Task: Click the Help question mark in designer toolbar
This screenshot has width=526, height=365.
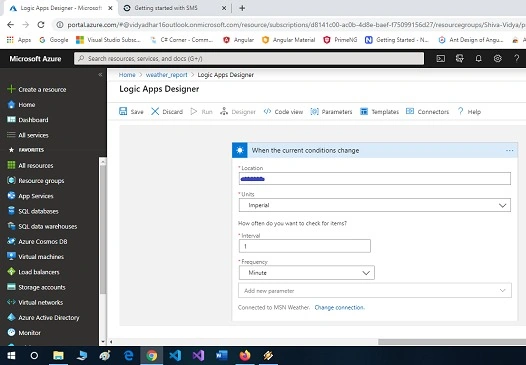Action: (461, 111)
